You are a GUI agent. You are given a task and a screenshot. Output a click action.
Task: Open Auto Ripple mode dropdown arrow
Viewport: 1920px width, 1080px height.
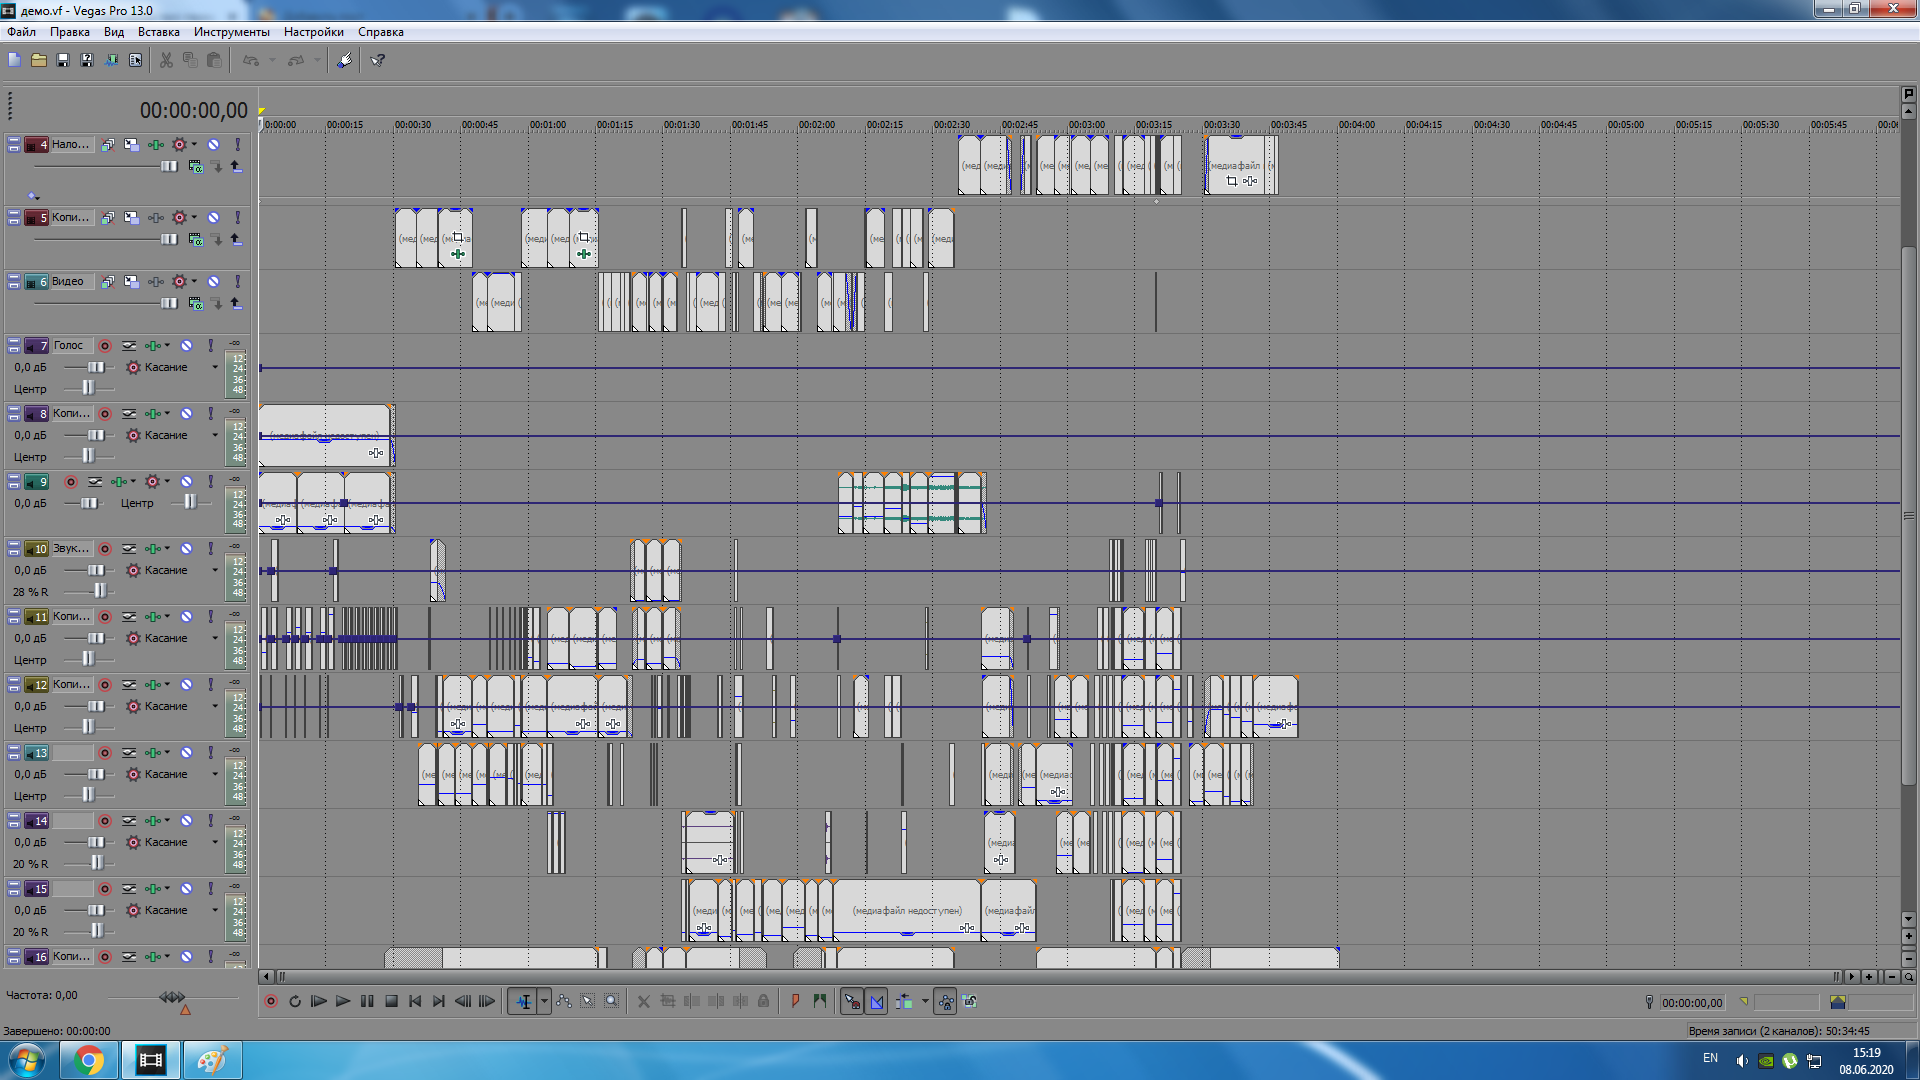pyautogui.click(x=925, y=1001)
